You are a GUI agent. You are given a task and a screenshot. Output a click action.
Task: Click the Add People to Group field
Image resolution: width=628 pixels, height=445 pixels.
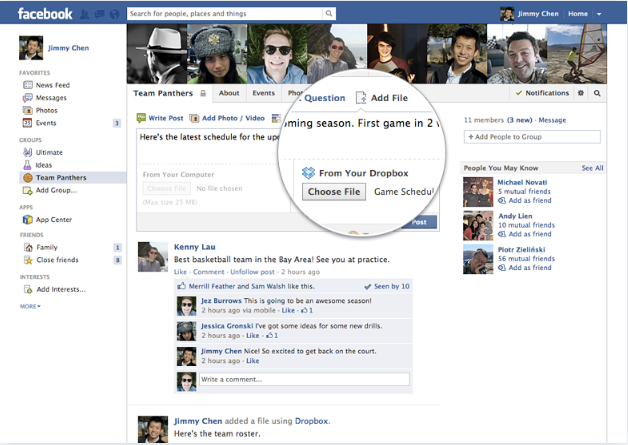click(532, 136)
